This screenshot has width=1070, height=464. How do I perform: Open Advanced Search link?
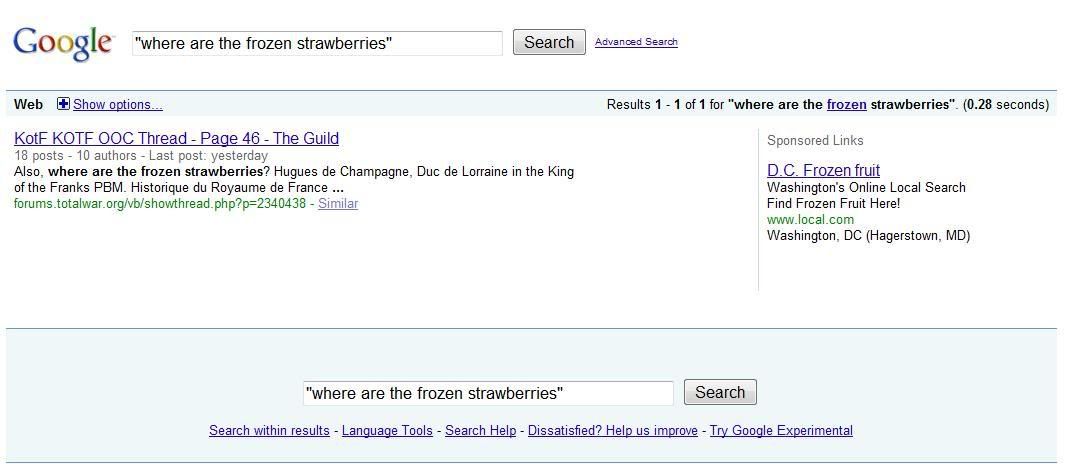pos(636,42)
